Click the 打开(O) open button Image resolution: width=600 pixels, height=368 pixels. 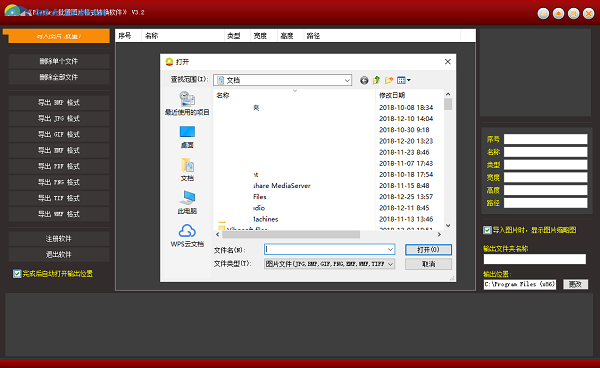[428, 249]
